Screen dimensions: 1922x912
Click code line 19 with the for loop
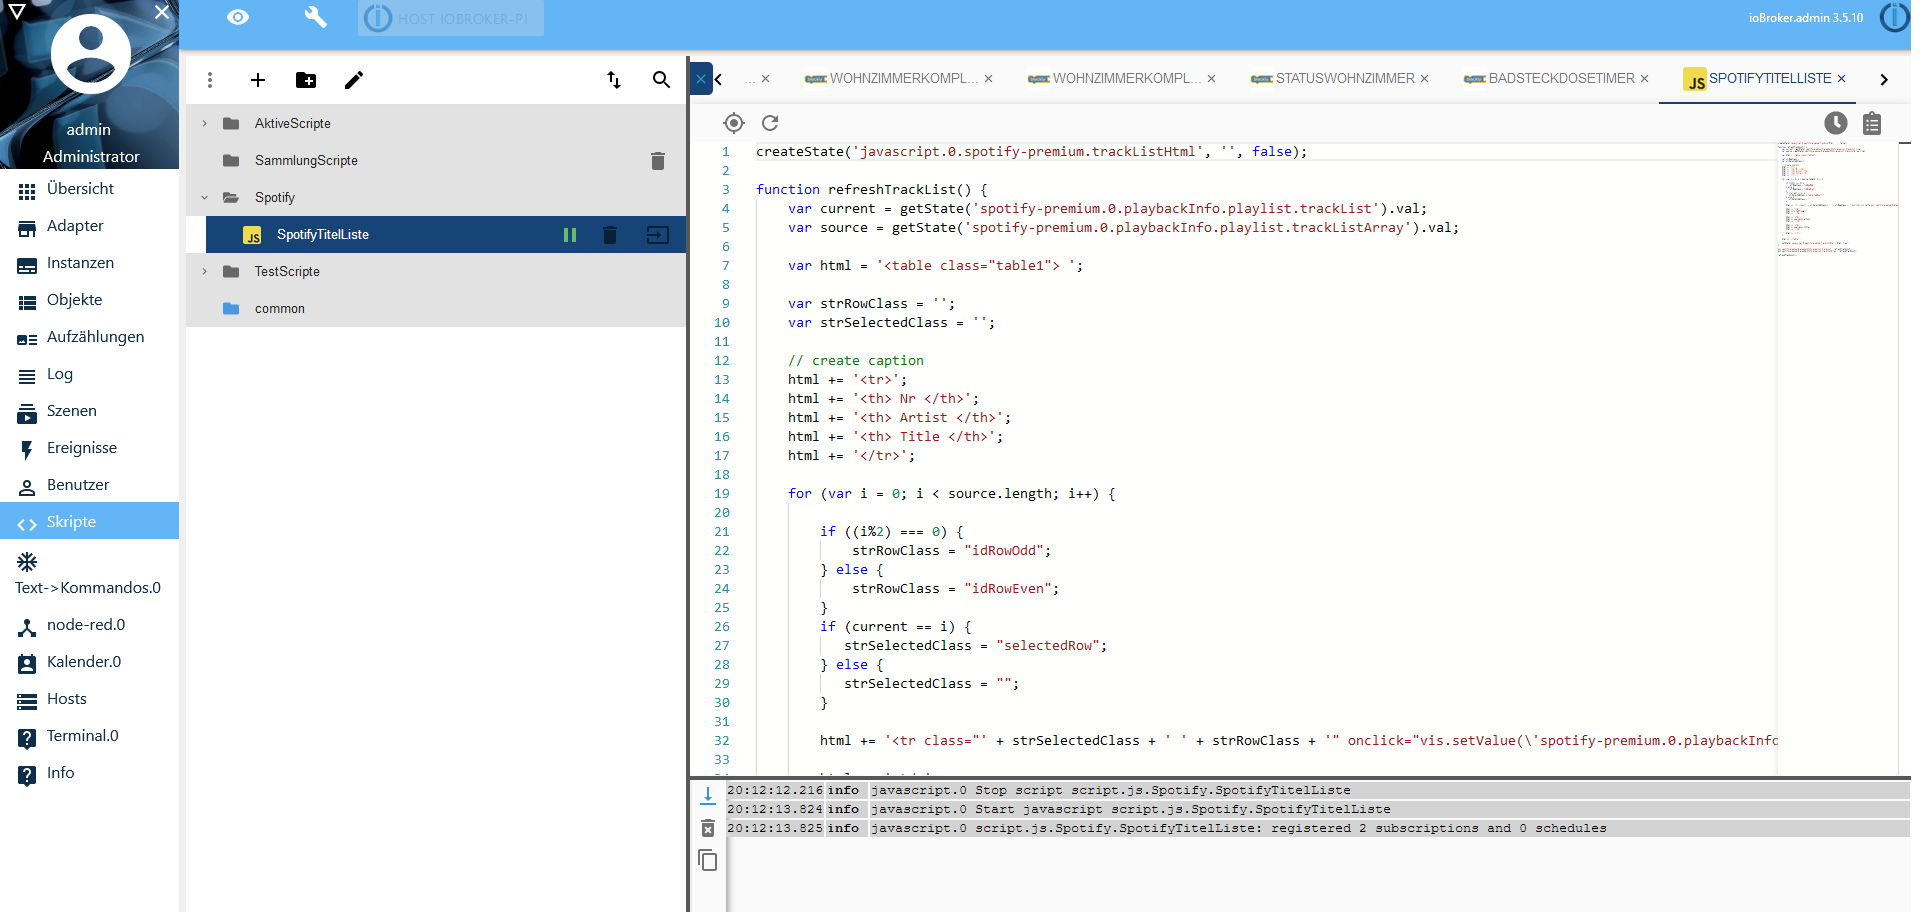click(952, 494)
